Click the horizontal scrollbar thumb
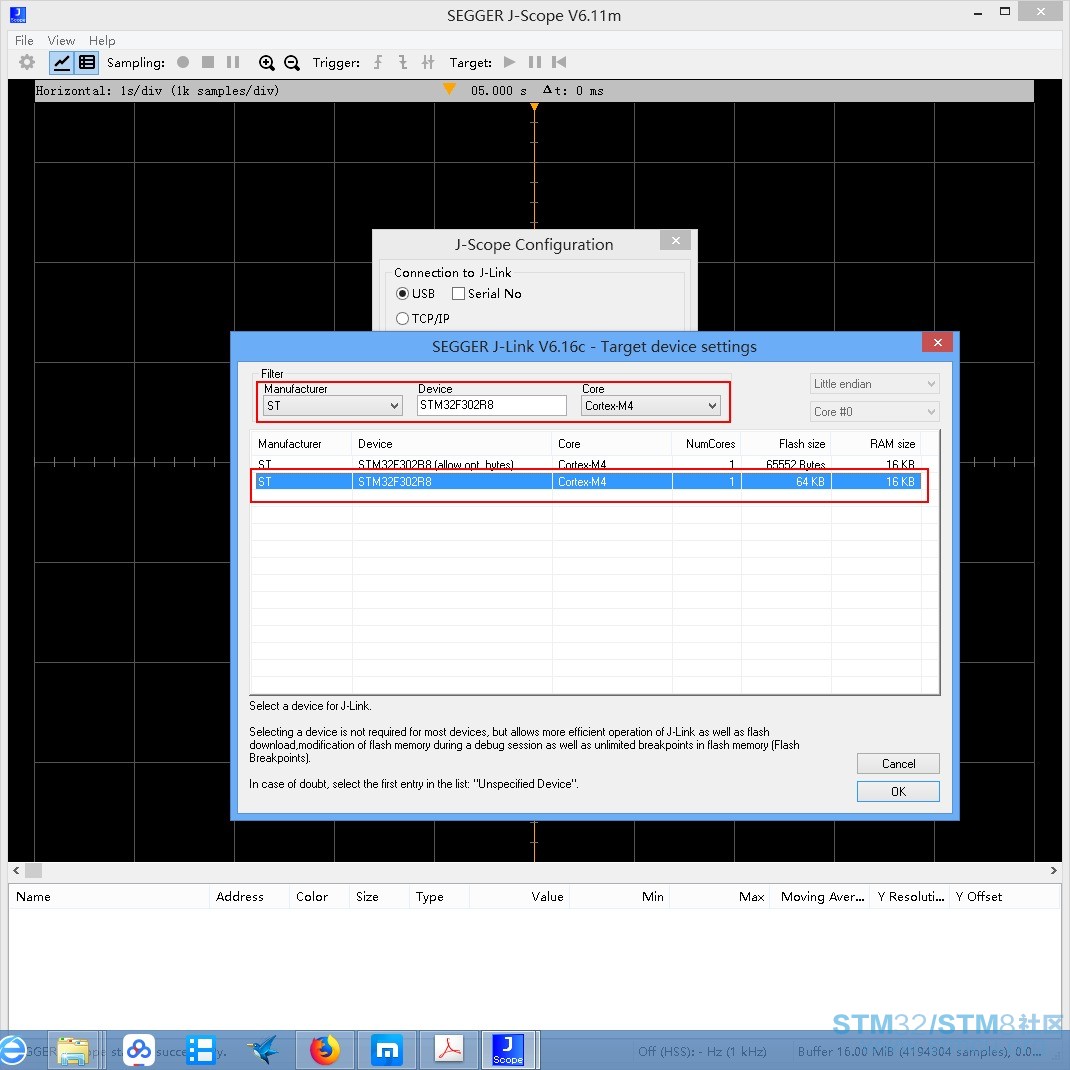Image resolution: width=1070 pixels, height=1070 pixels. 33,870
